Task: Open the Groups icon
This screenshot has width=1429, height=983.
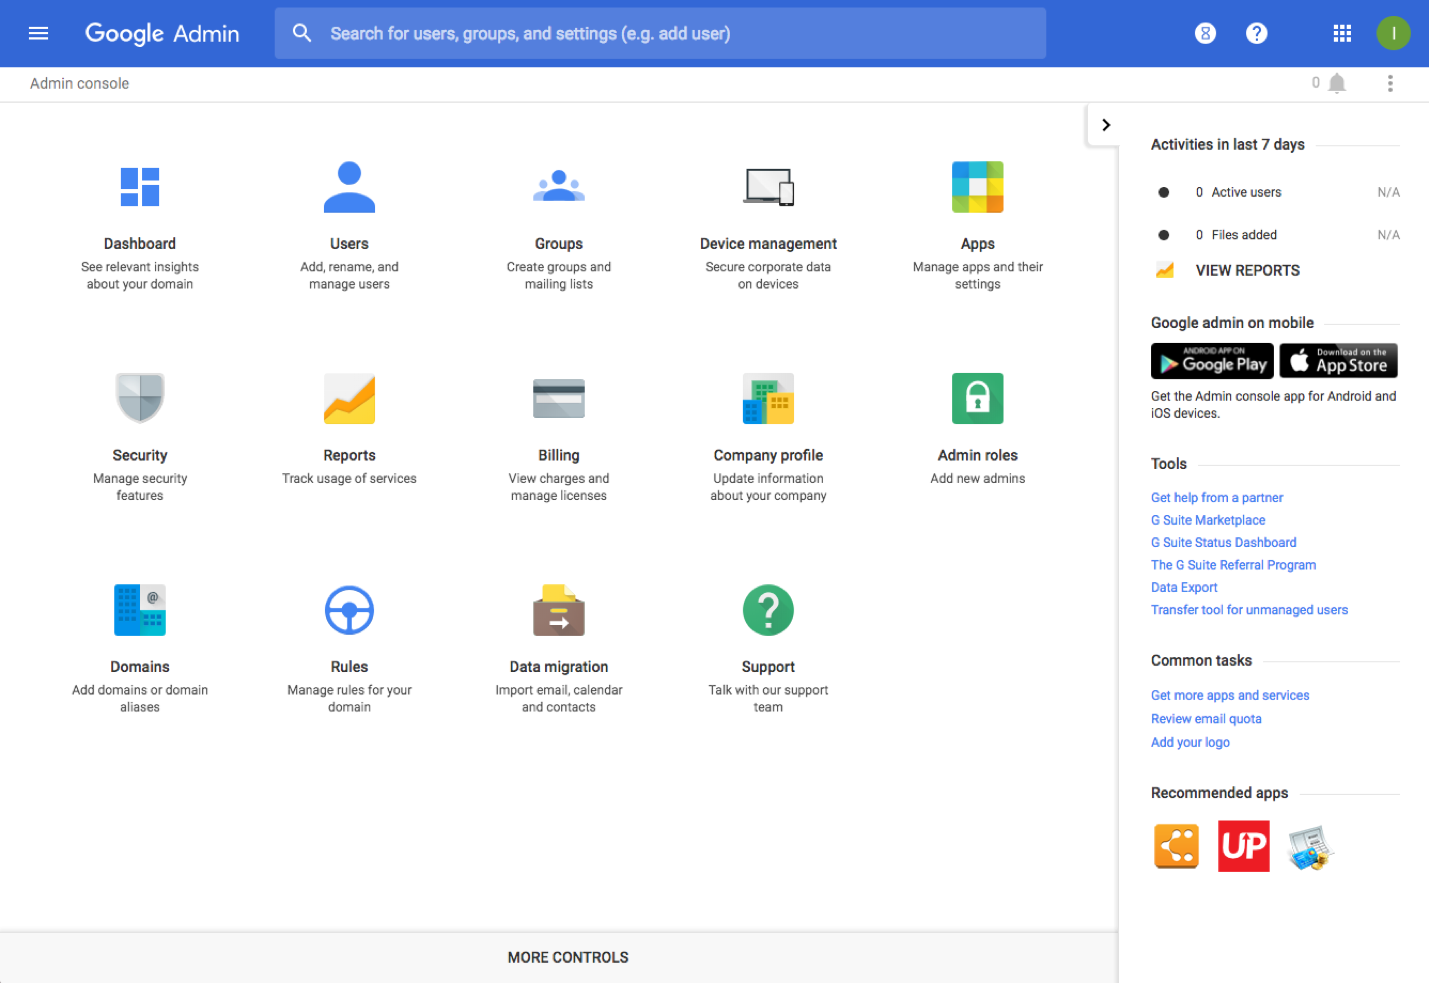Action: 559,187
